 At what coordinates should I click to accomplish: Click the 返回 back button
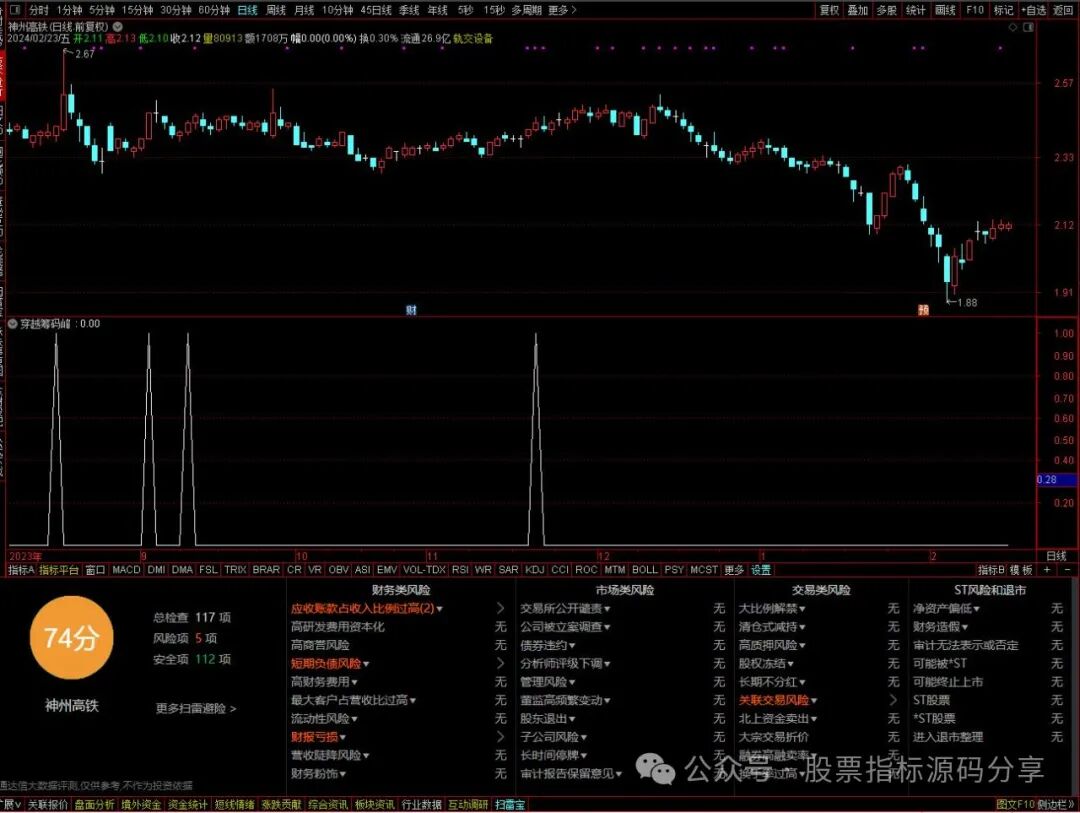1063,10
